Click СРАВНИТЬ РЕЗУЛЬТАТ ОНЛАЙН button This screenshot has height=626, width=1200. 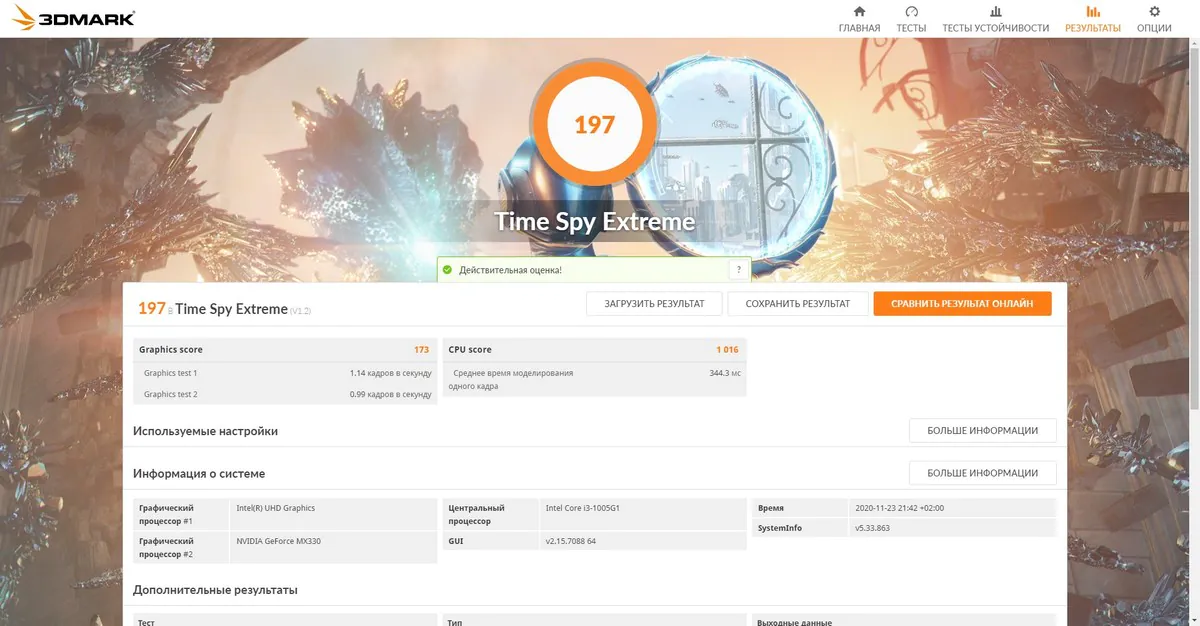[x=962, y=304]
